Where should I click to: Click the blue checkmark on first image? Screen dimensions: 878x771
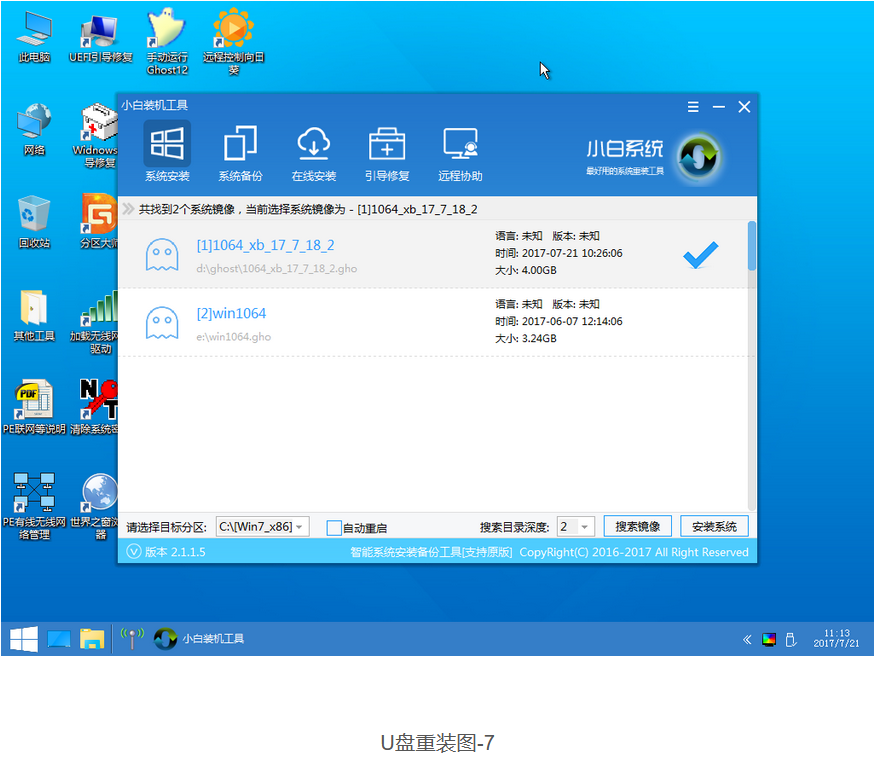pyautogui.click(x=700, y=256)
